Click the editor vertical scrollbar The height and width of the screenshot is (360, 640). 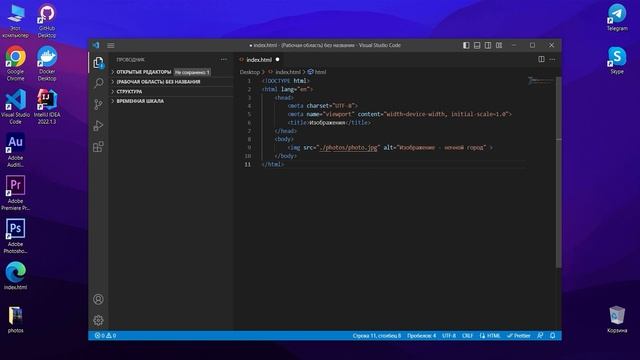(x=558, y=171)
